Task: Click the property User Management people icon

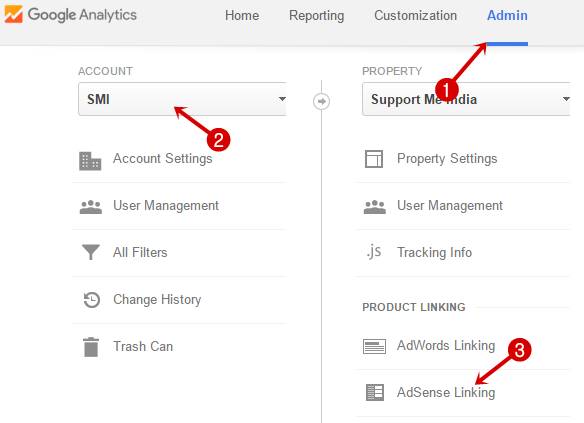Action: point(374,207)
